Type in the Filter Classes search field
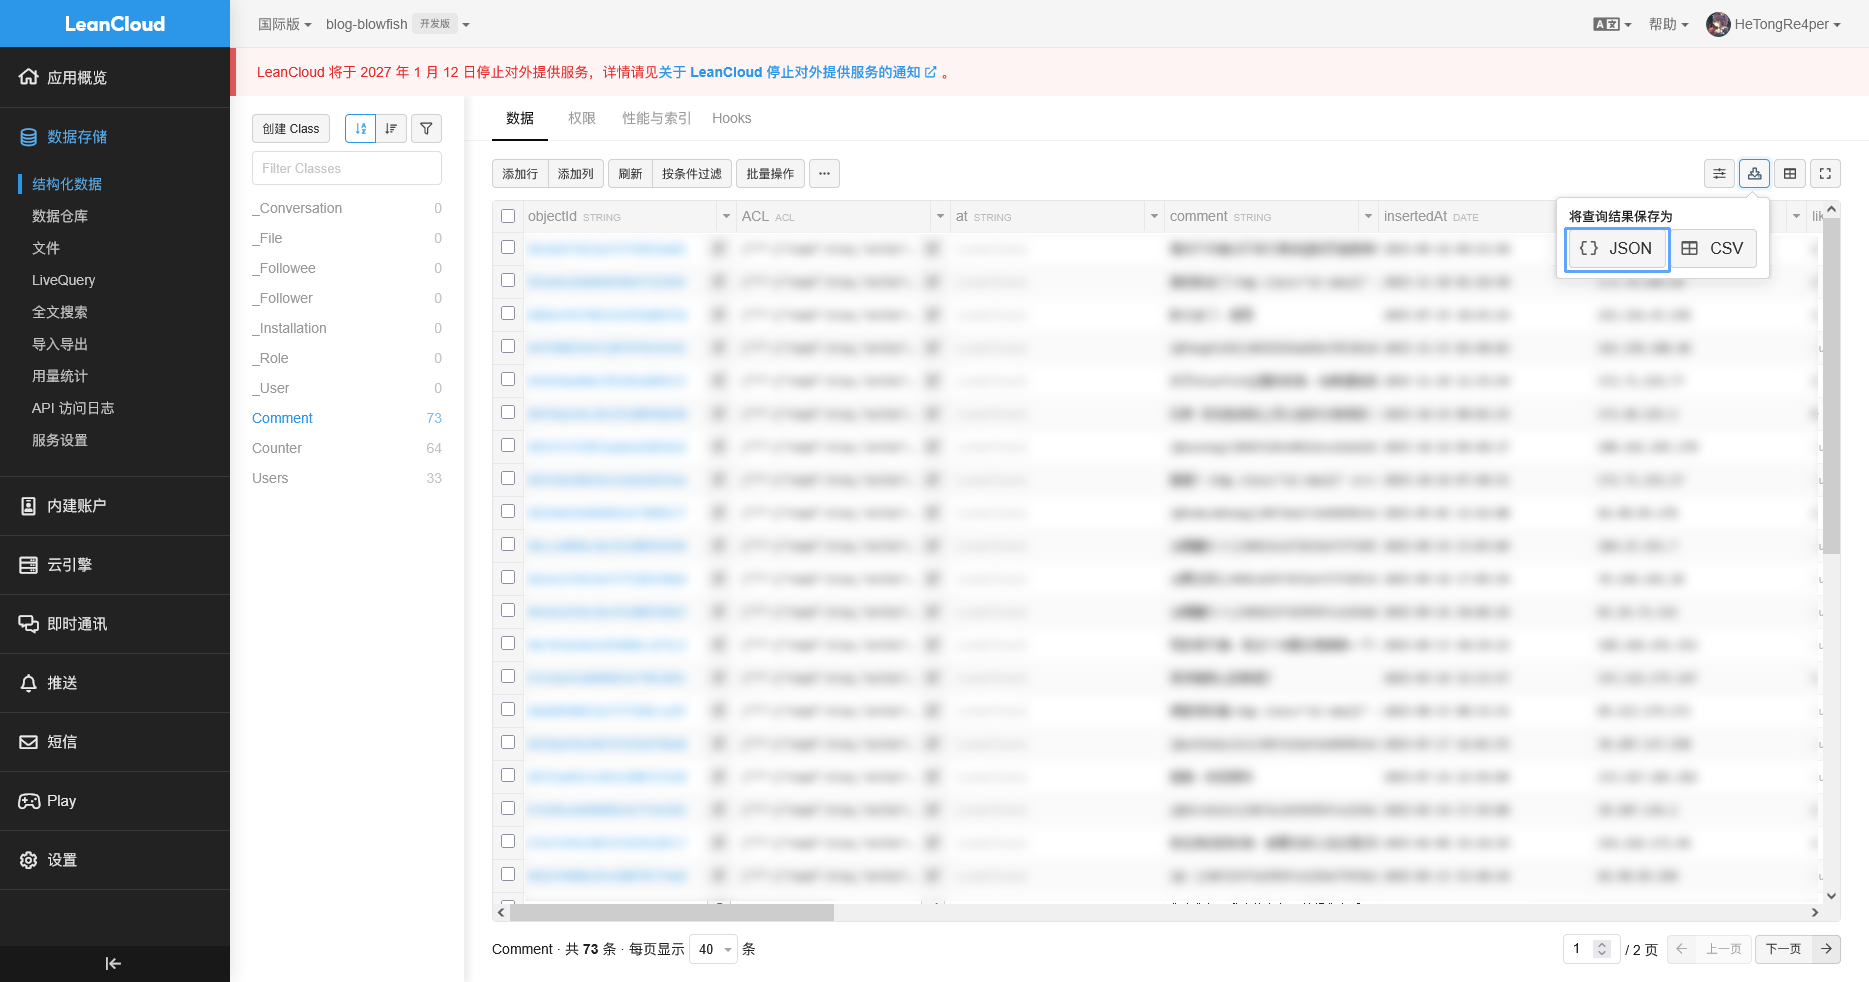 (x=346, y=168)
